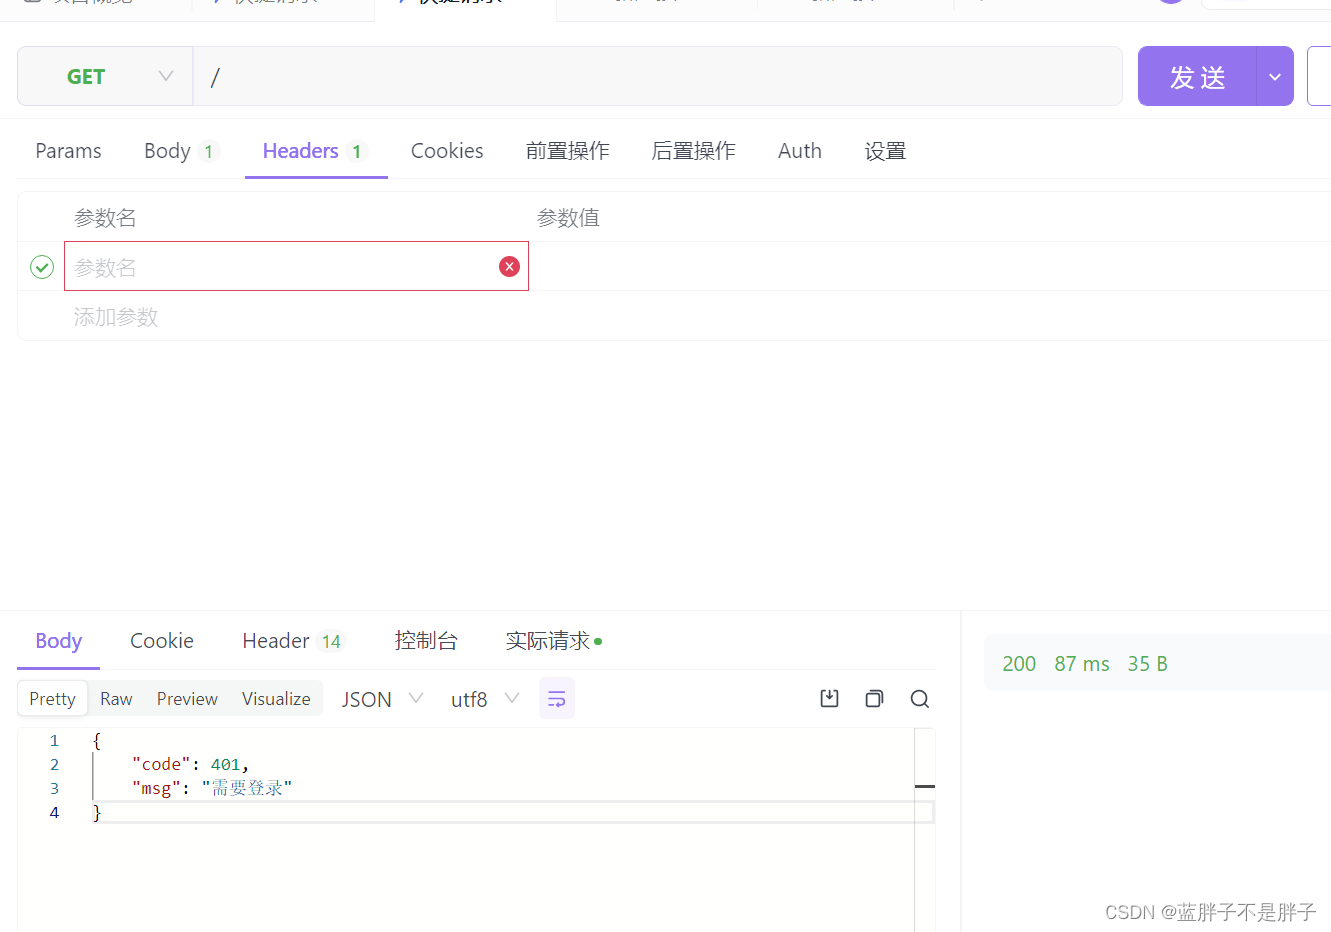1331x932 pixels.
Task: Choose Visualize response view
Action: tap(276, 699)
